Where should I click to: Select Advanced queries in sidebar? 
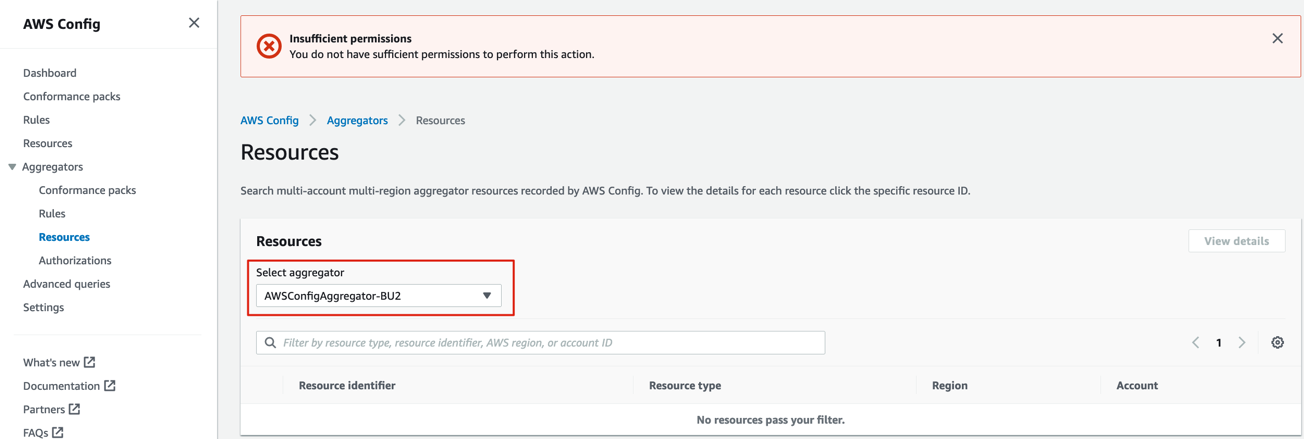pyautogui.click(x=67, y=284)
